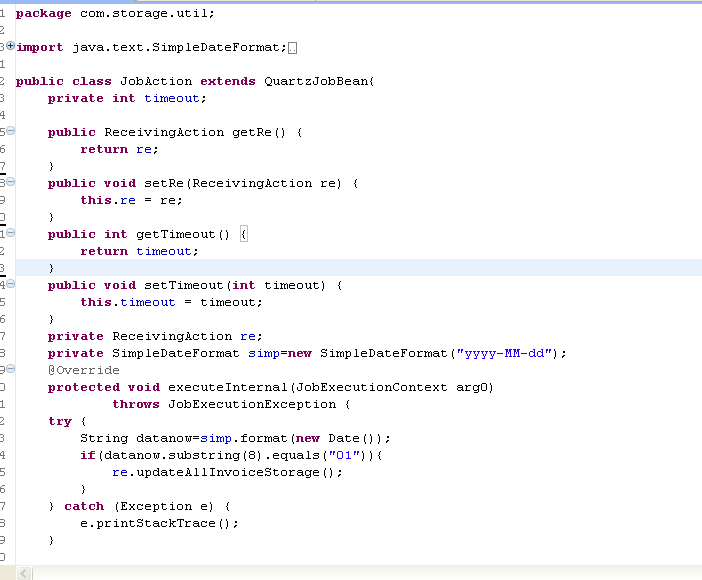Collapse the setRe method fold
702x580 pixels.
click(x=10, y=182)
